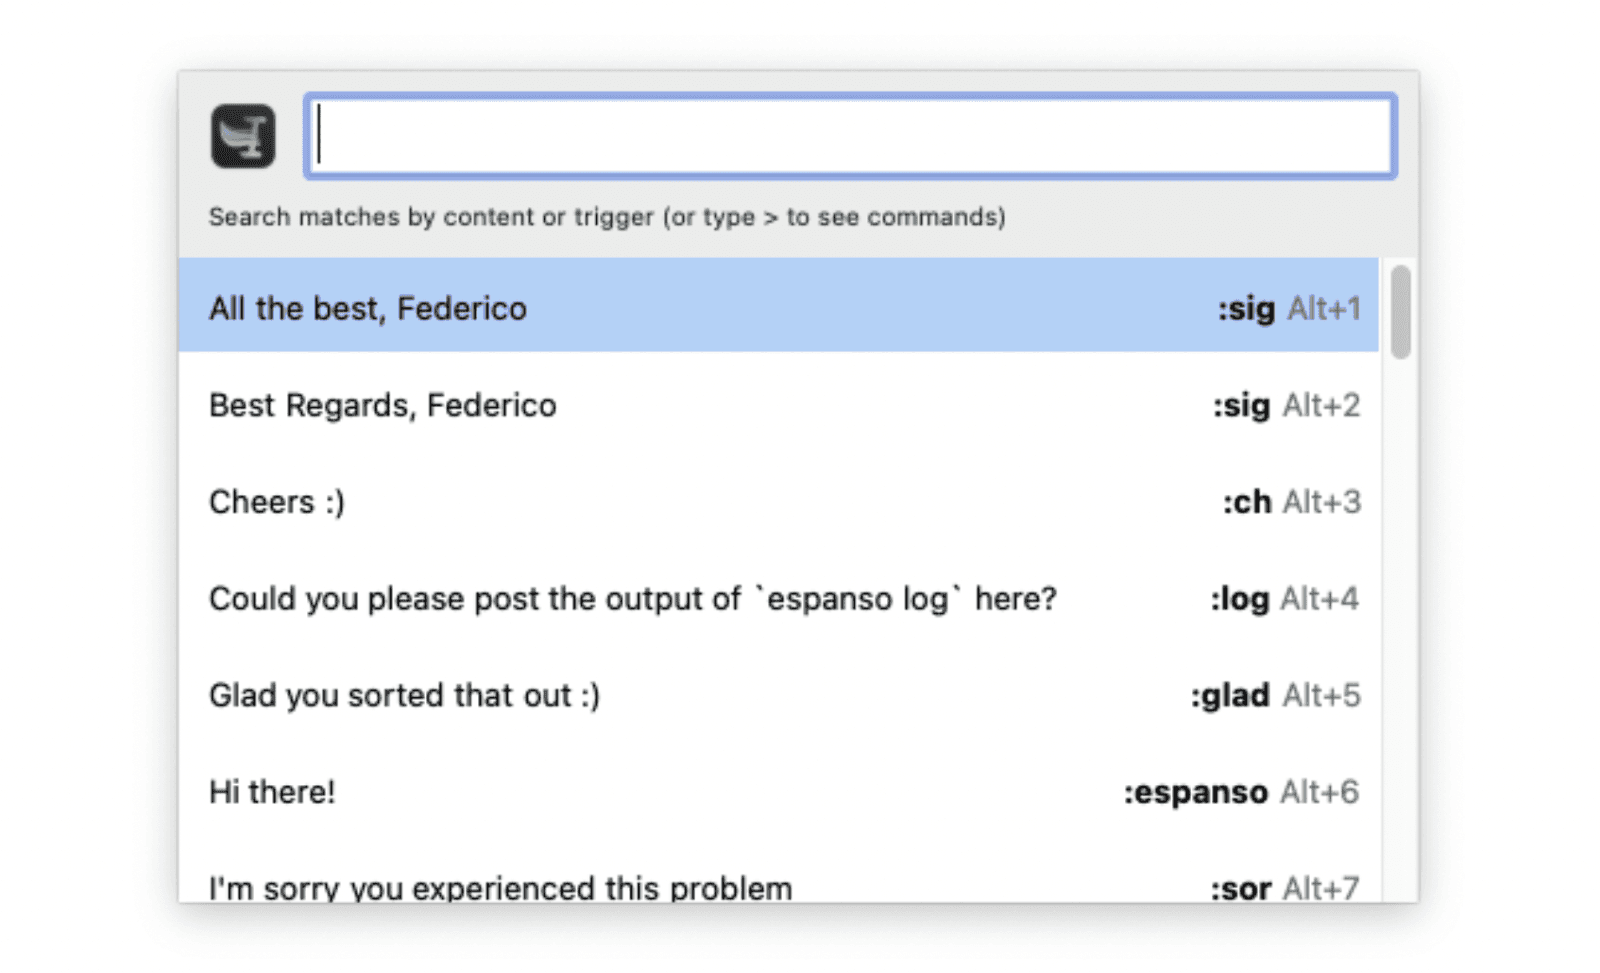Click the ':sor' trigger label
This screenshot has width=1600, height=973.
(x=1241, y=888)
